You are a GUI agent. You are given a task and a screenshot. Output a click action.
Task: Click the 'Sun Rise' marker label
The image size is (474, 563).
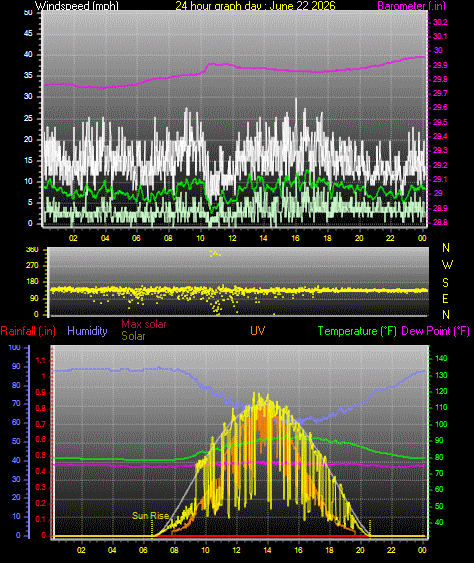pyautogui.click(x=150, y=516)
